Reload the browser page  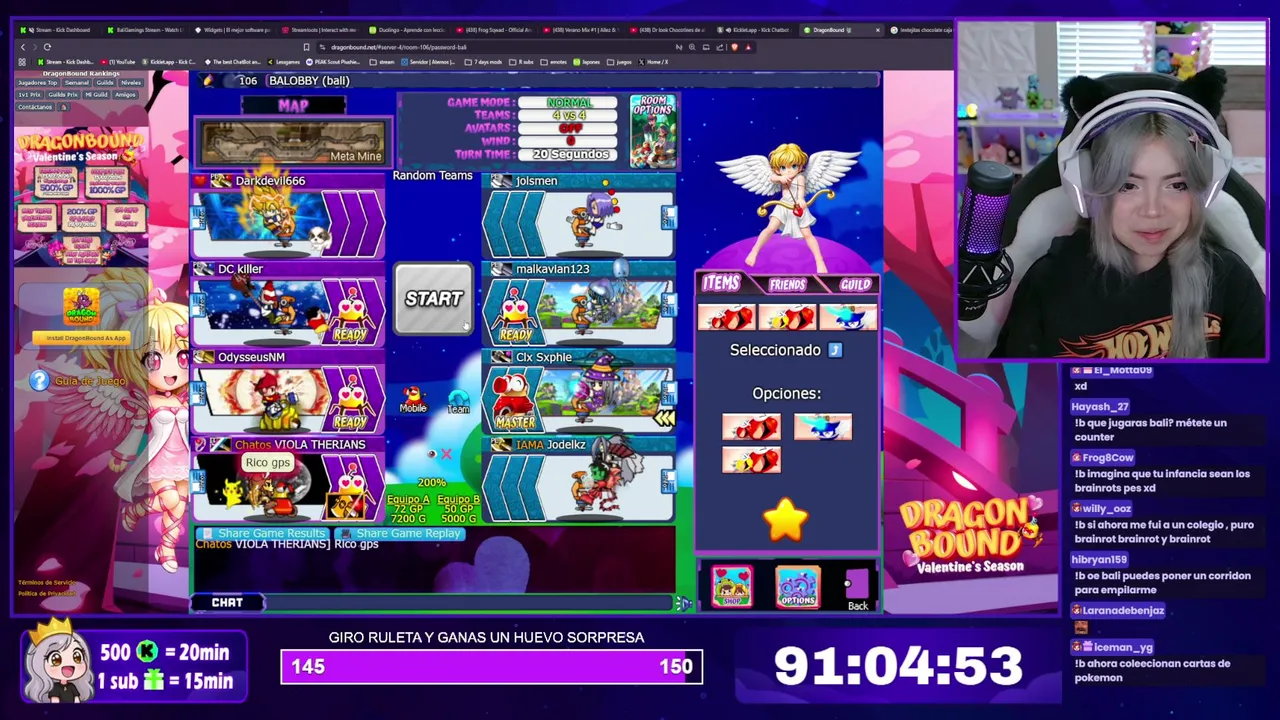47,47
